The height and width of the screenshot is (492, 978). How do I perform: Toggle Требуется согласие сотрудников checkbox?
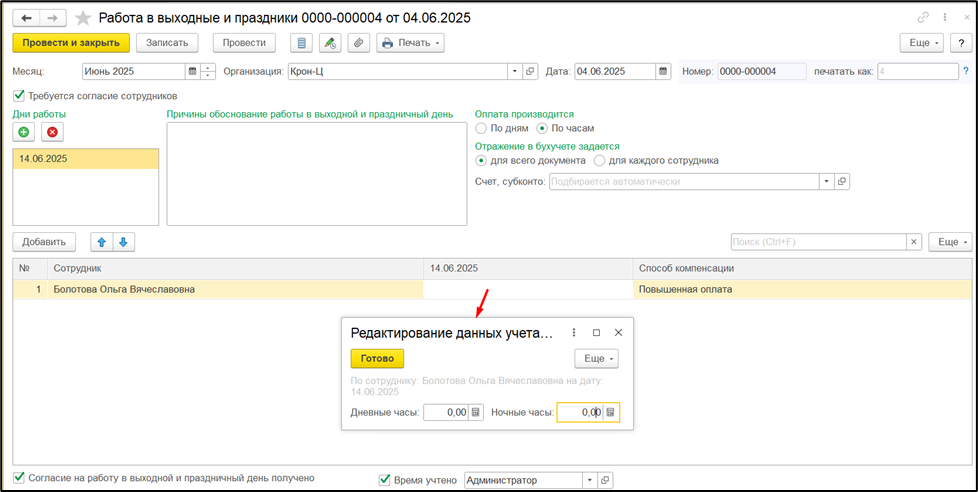pos(18,96)
